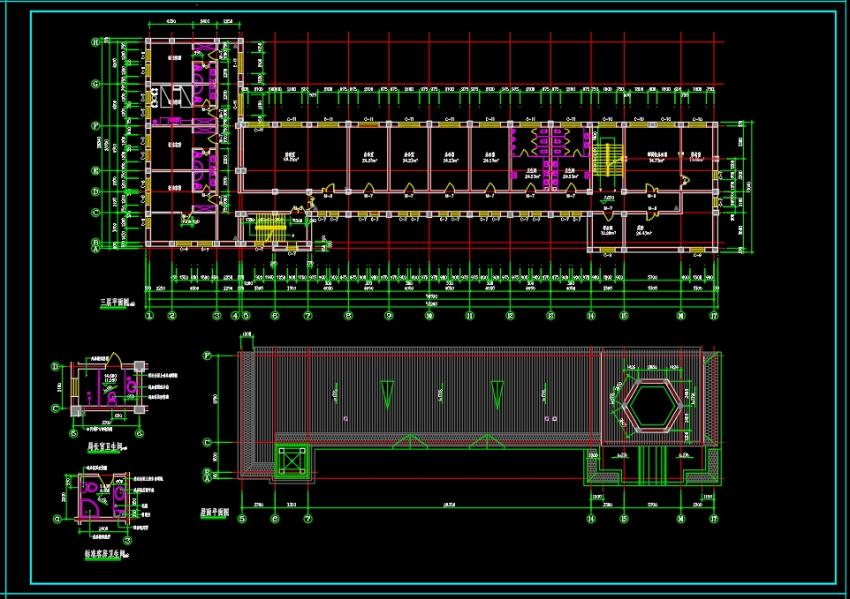Click axis bubble H beside the third-floor plan
This screenshot has height=599, width=850.
click(96, 42)
